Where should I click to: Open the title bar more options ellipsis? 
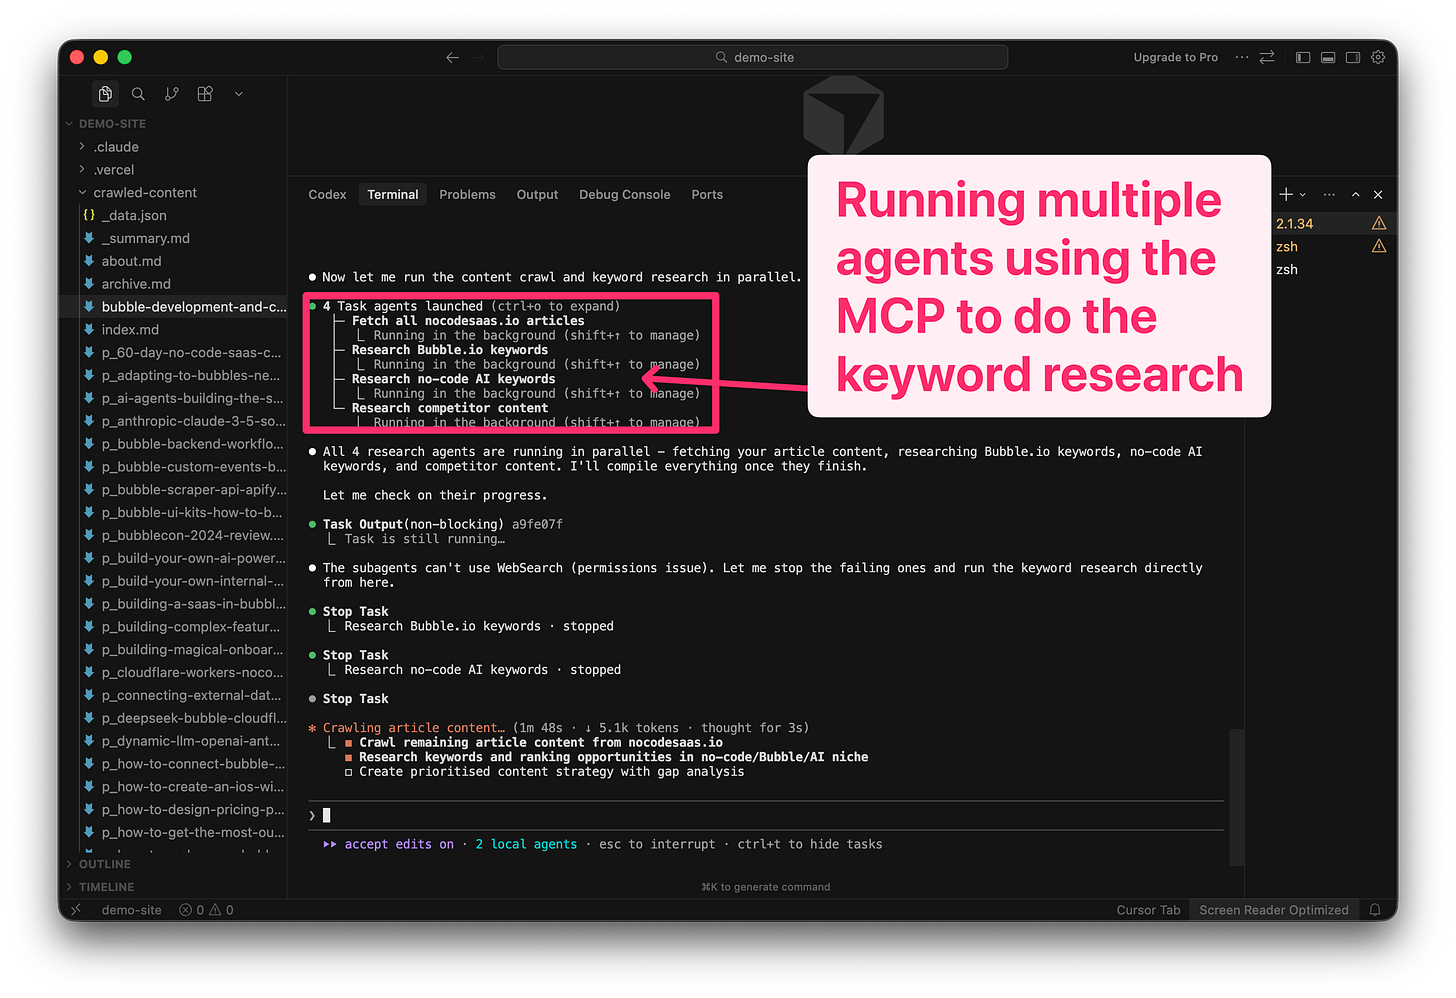point(1242,58)
